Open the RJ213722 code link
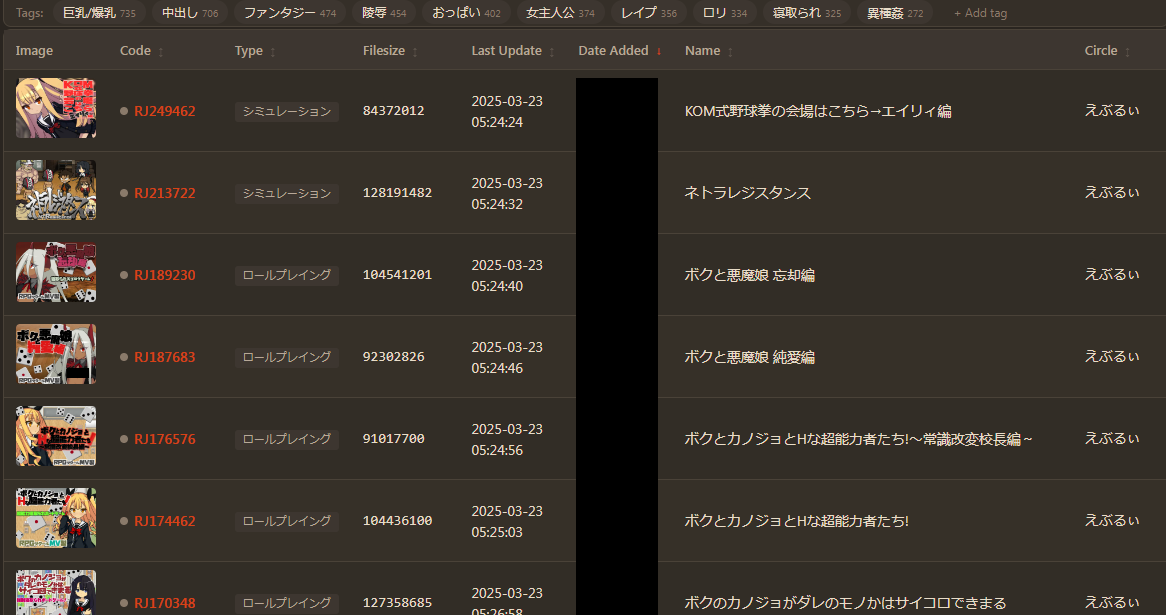The image size is (1166, 615). click(164, 193)
